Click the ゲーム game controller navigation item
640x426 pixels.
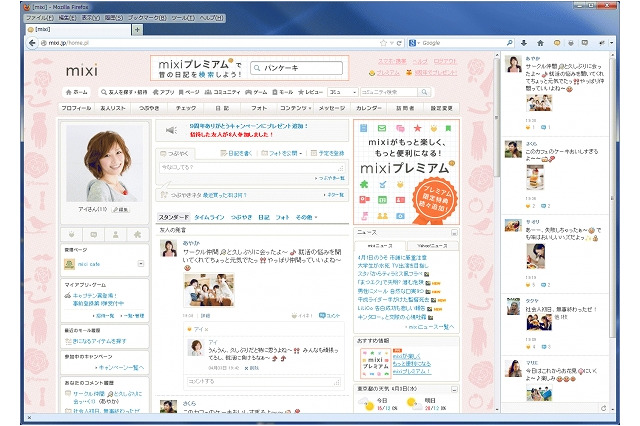pos(256,92)
